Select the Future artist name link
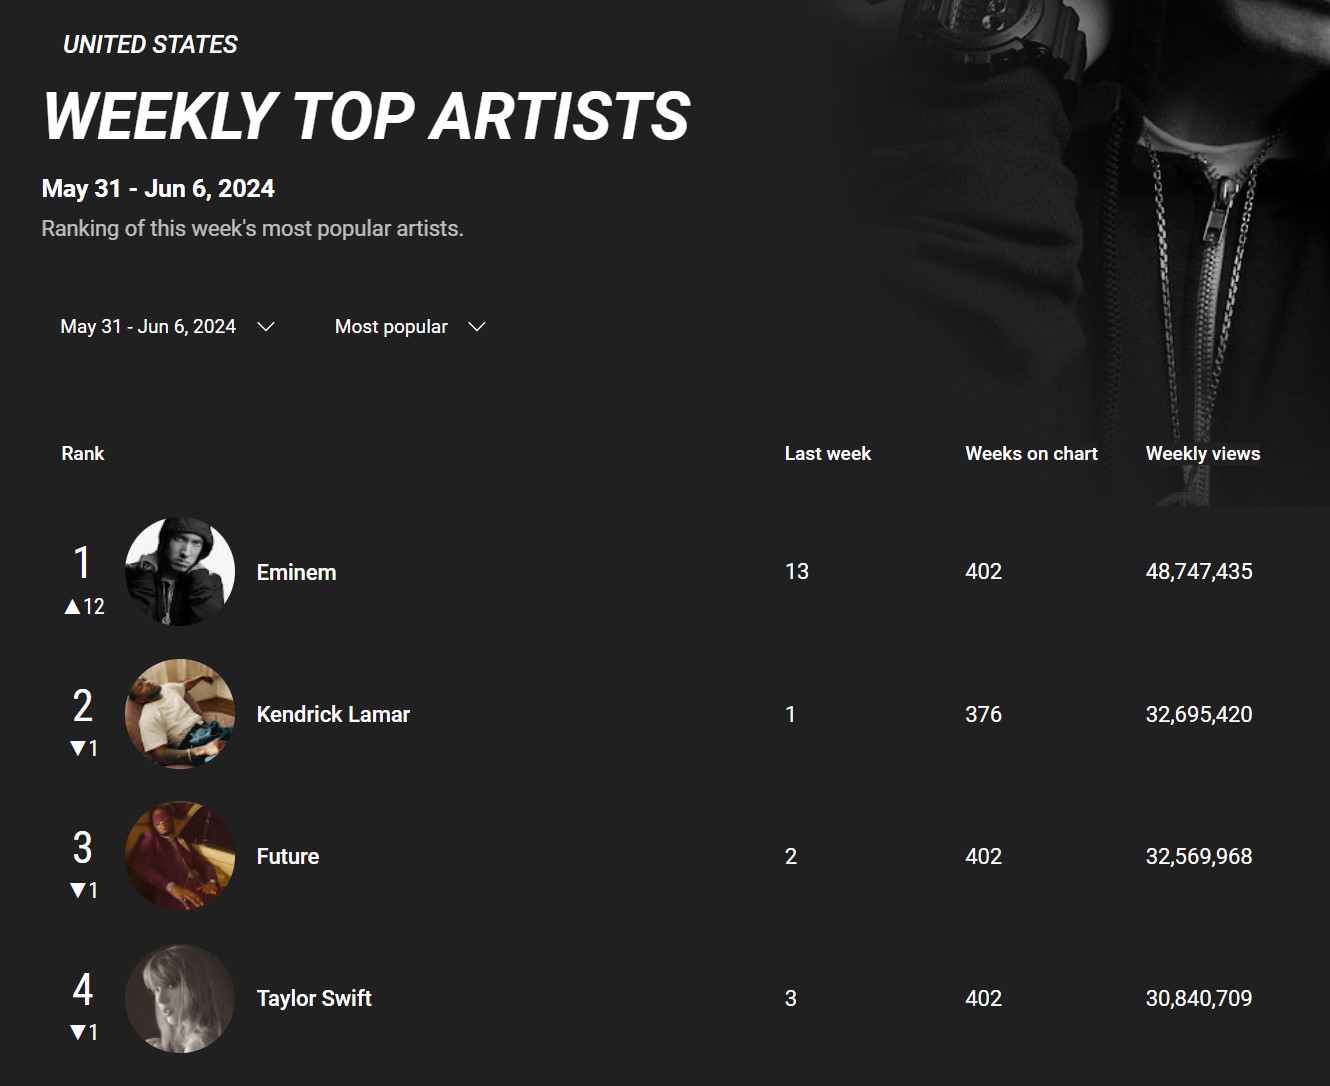Viewport: 1330px width, 1086px height. click(288, 856)
